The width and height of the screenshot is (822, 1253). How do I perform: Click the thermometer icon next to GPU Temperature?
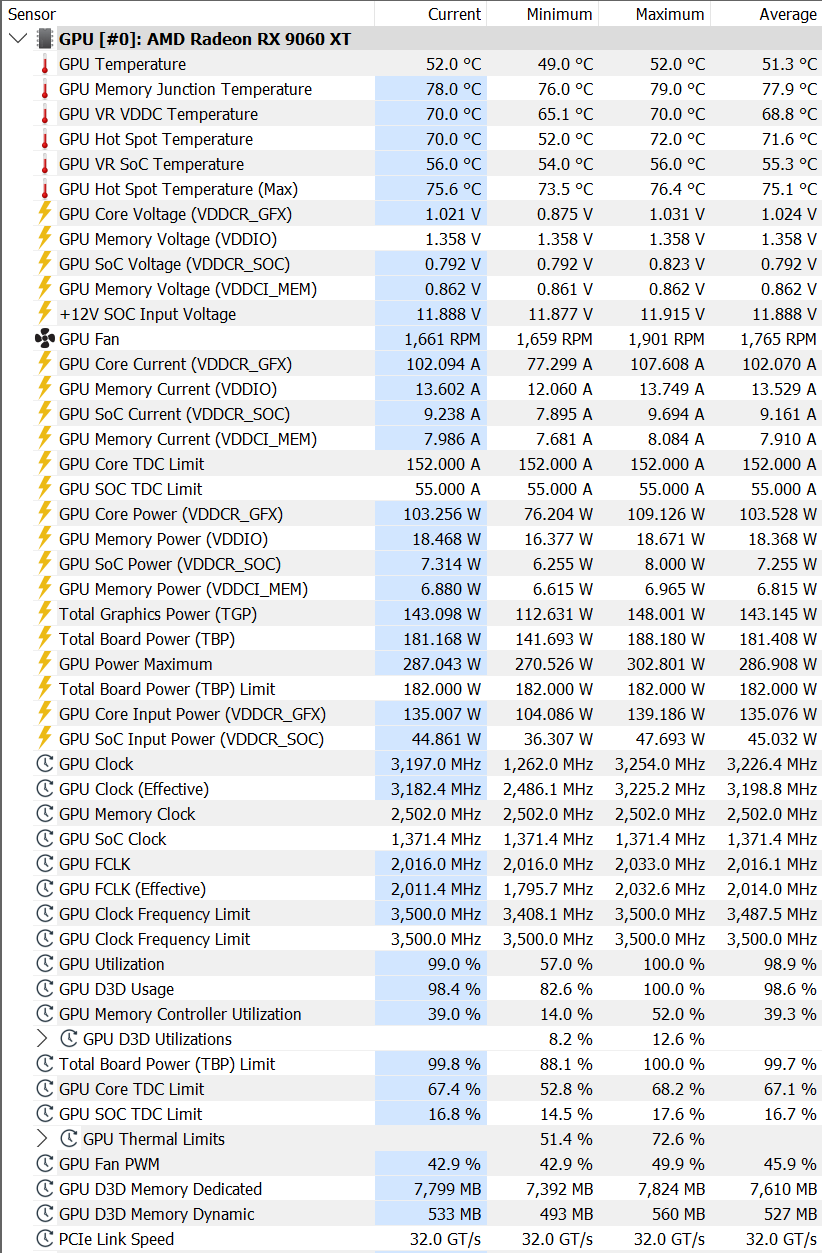coord(44,64)
